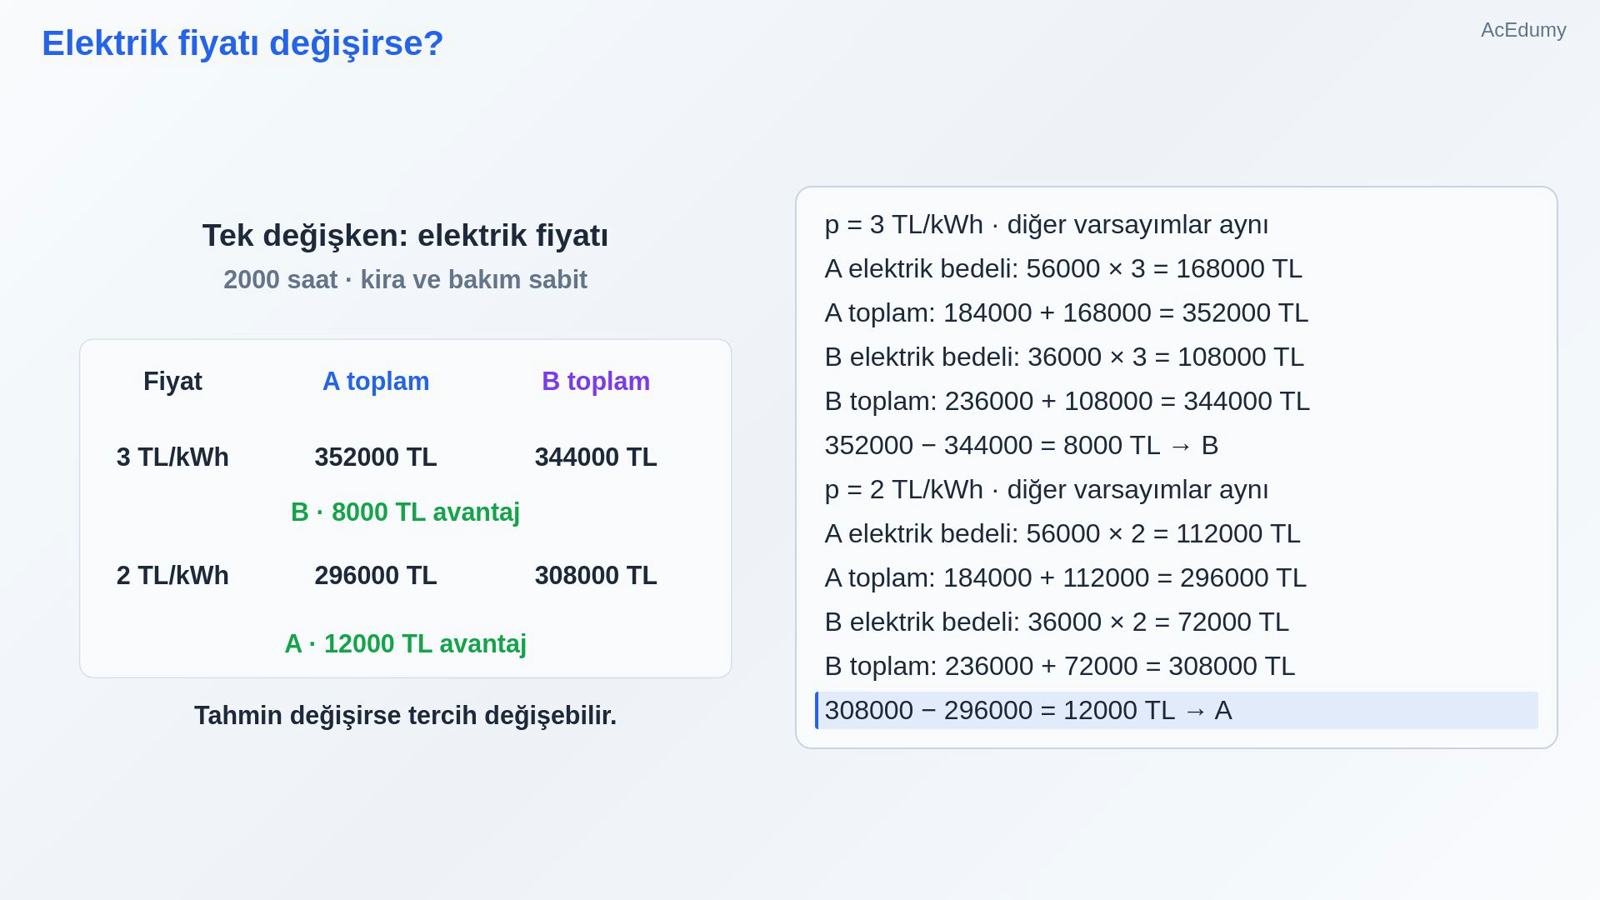Click the 'B toplam' column header

tap(596, 381)
